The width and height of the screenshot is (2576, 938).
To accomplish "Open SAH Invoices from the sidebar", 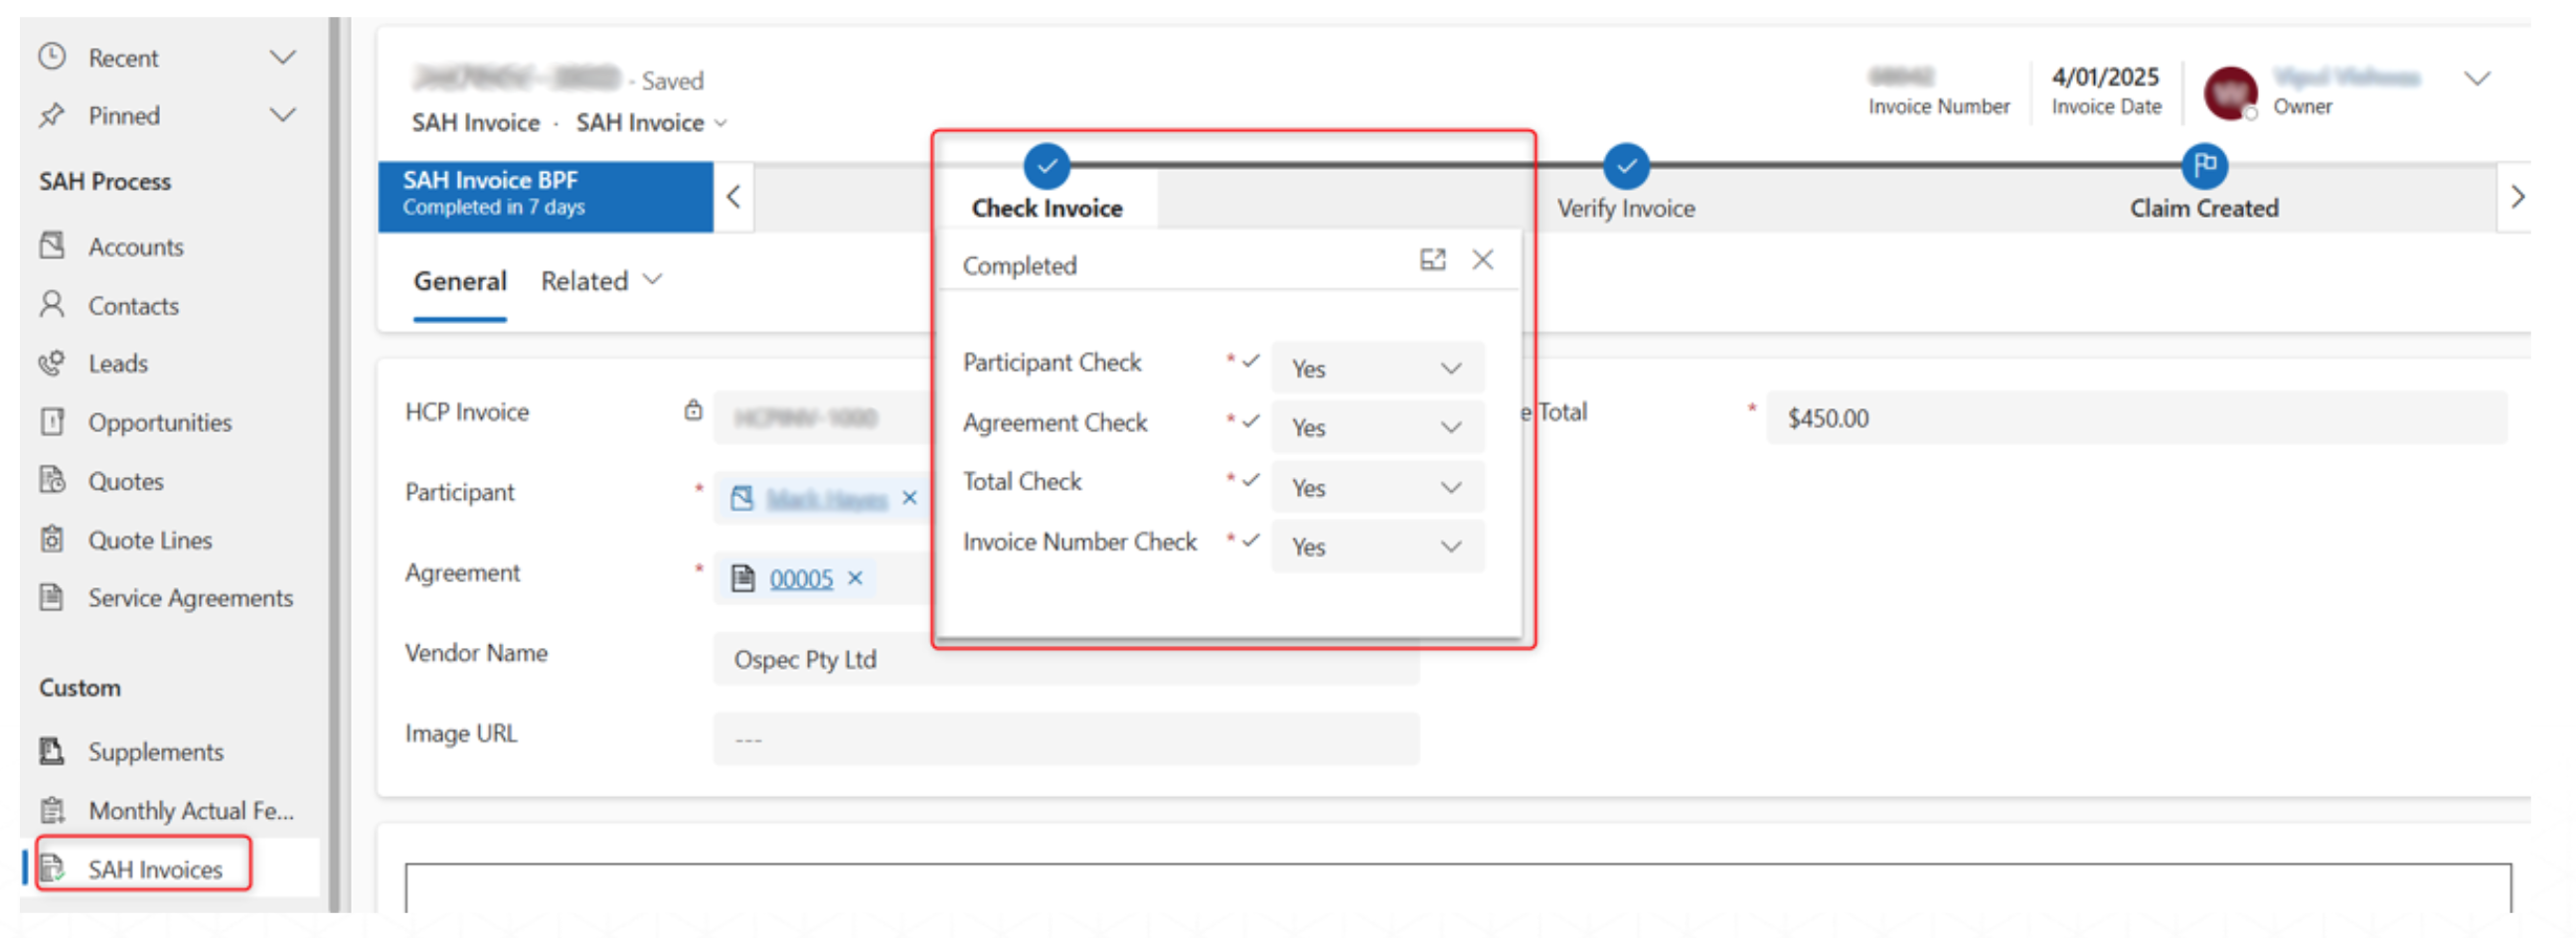I will pos(154,868).
